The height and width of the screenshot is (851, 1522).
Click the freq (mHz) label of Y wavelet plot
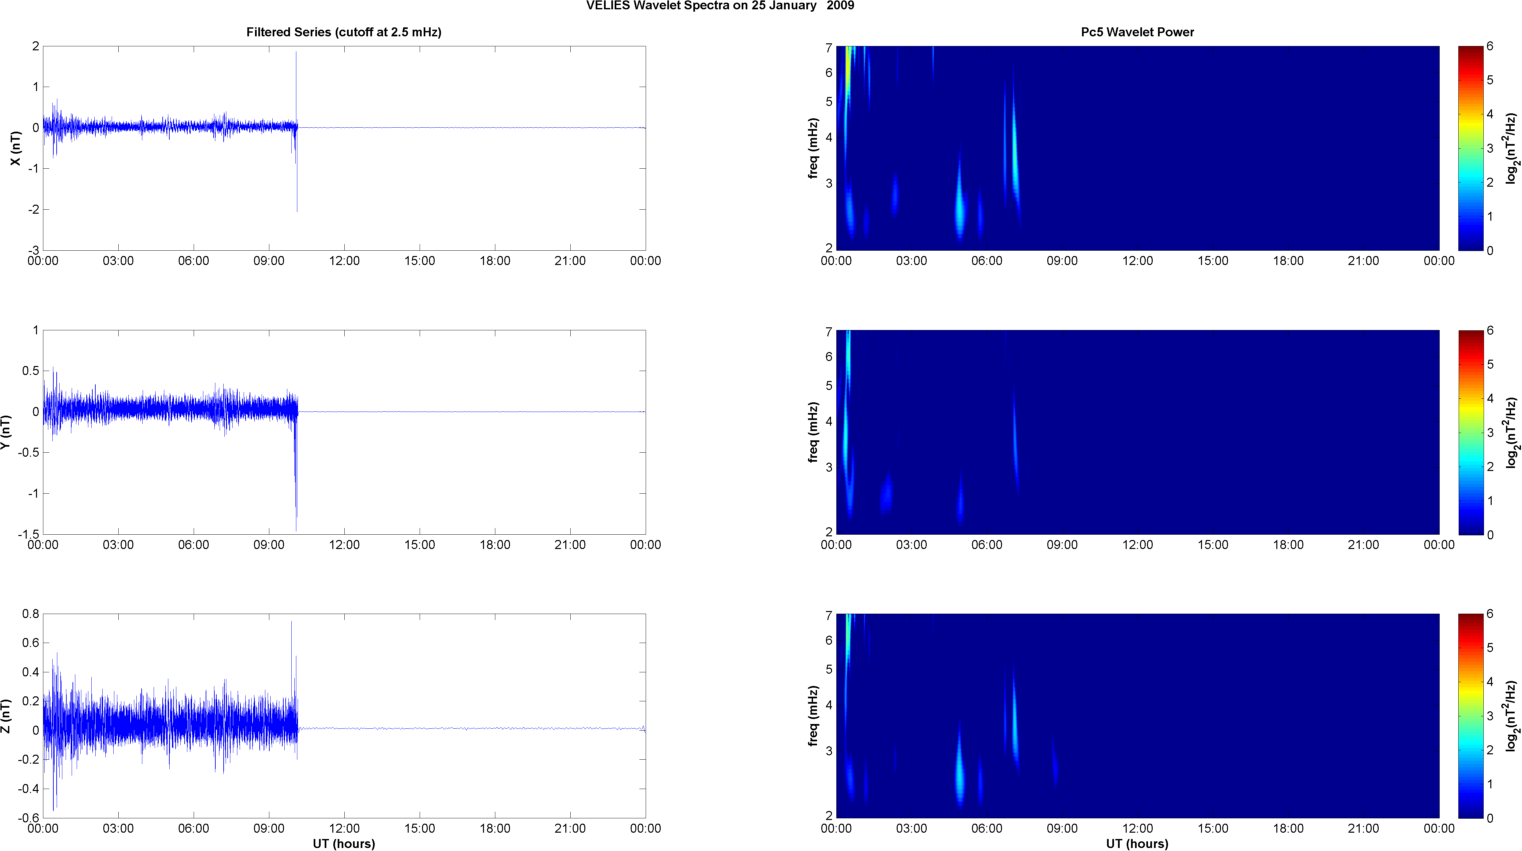[x=814, y=432]
